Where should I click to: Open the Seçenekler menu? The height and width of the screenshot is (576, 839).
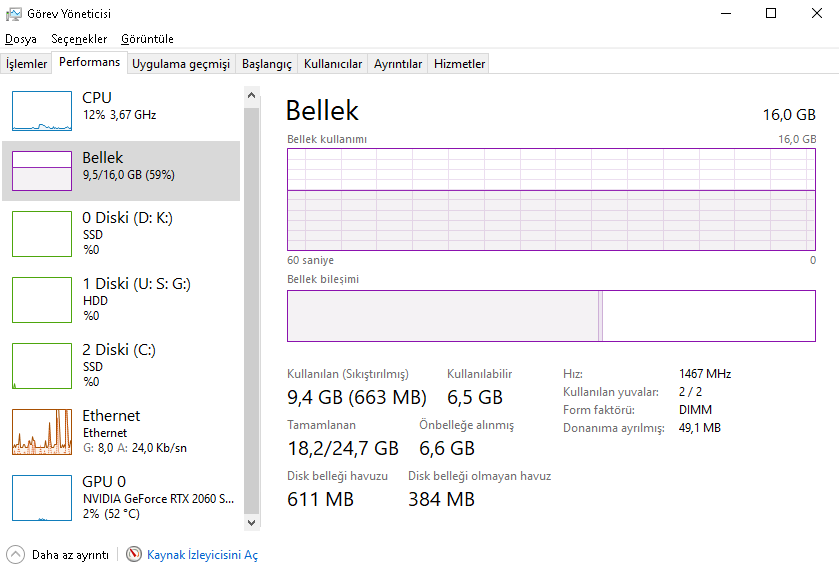(x=79, y=39)
